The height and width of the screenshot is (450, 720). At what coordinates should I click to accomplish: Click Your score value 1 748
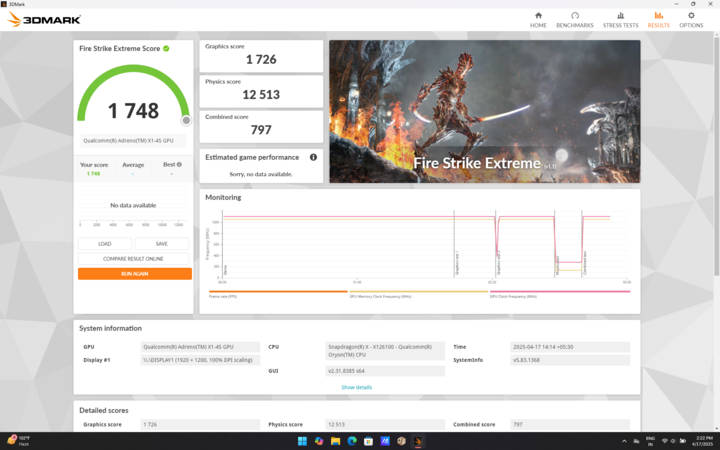click(x=94, y=174)
